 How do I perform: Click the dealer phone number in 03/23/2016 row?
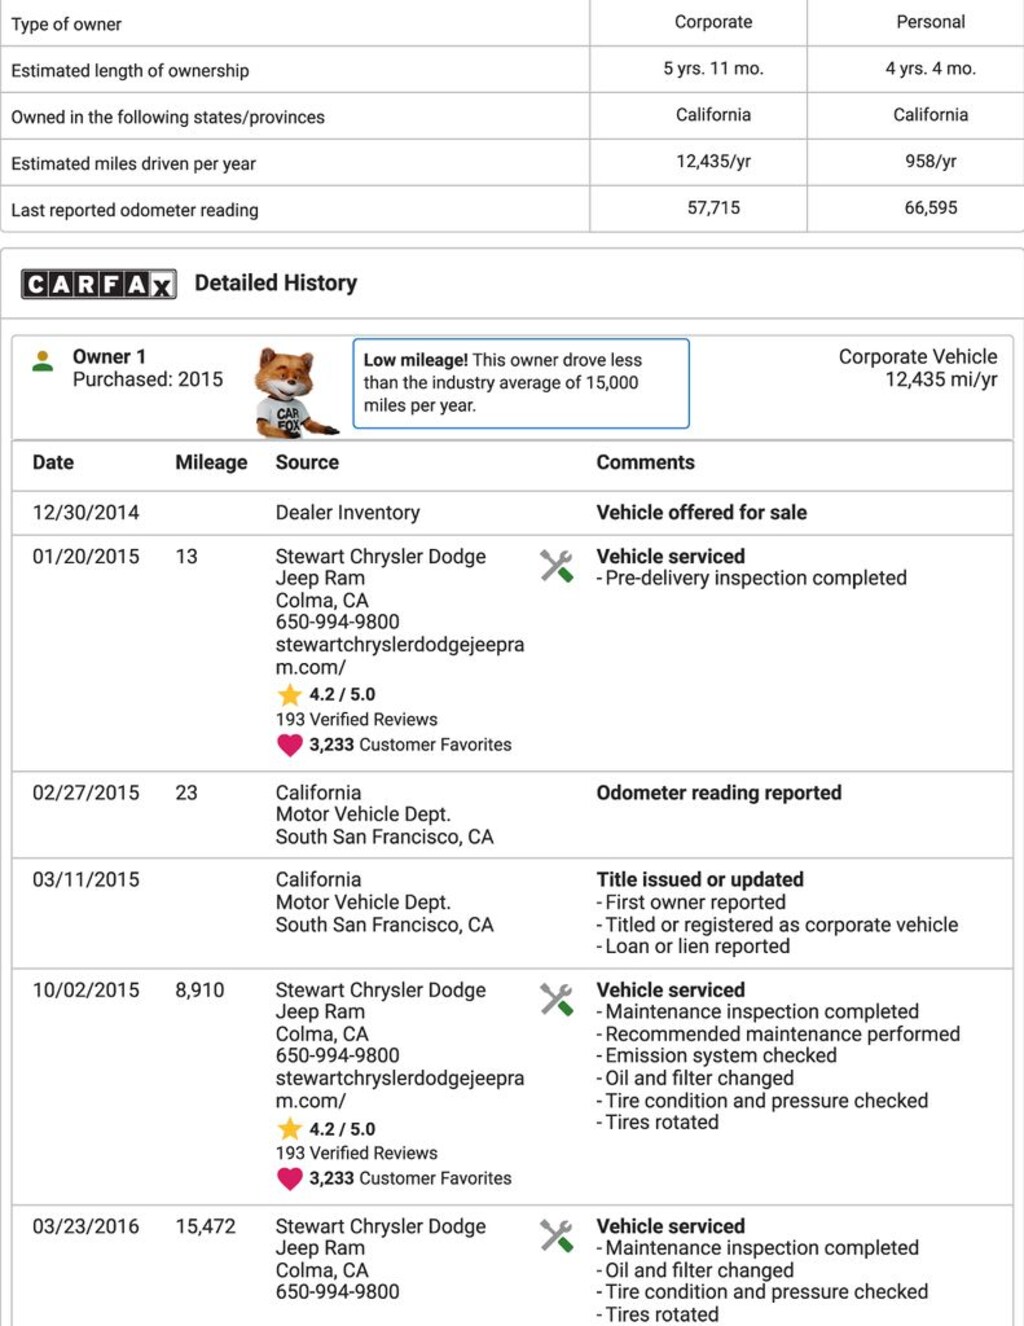point(337,1292)
